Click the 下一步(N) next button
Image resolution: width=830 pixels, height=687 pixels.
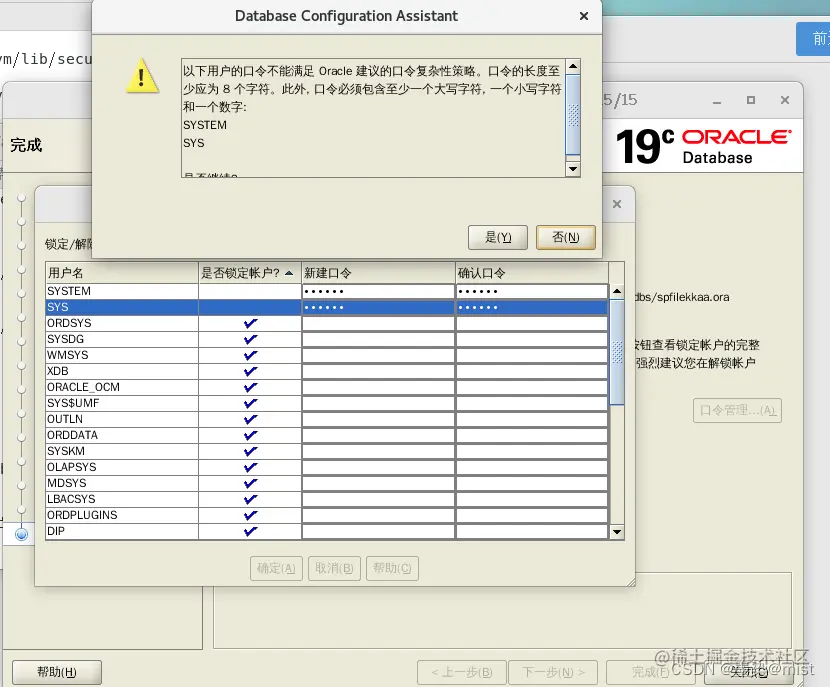(x=553, y=673)
